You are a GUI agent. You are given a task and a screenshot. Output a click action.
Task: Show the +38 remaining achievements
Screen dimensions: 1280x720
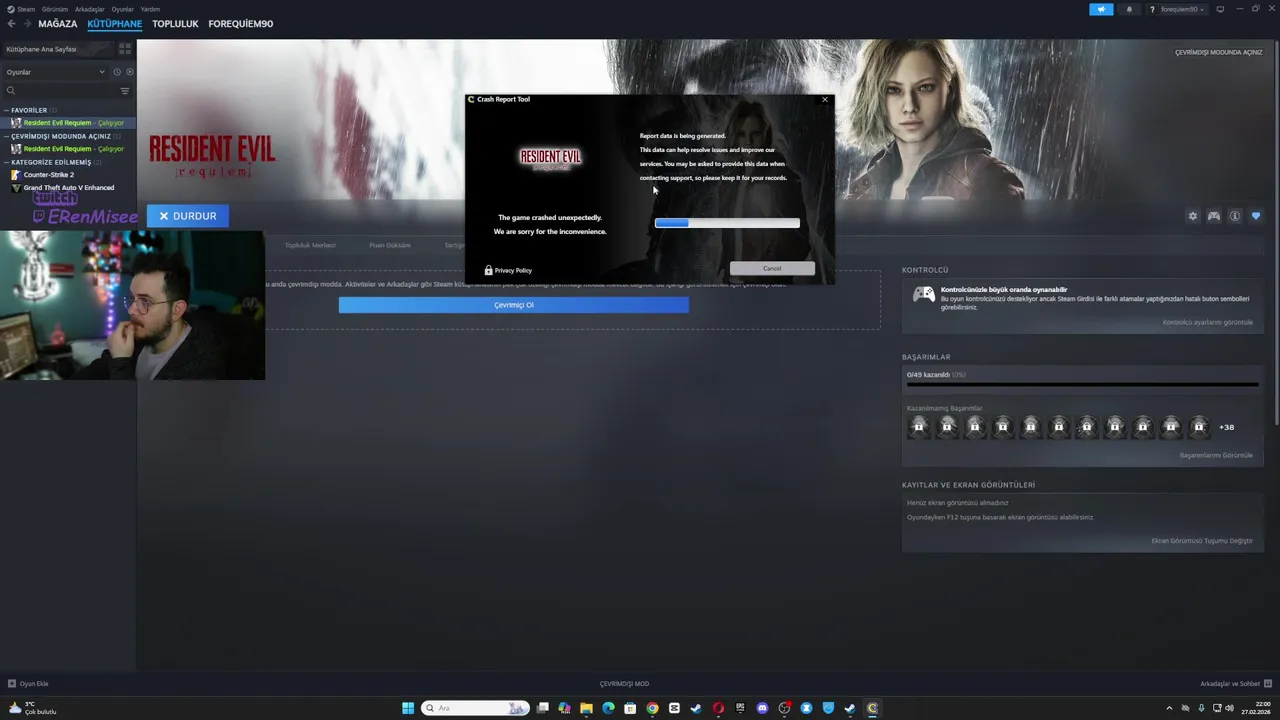coord(1226,427)
